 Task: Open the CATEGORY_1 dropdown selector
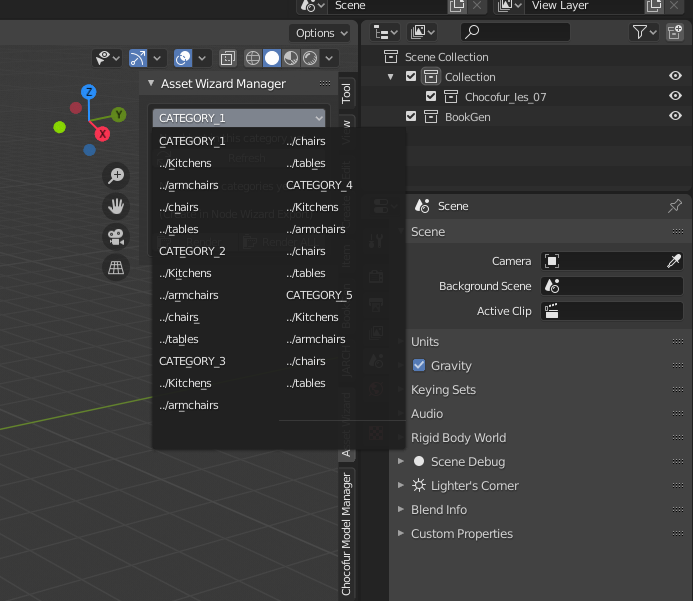point(239,118)
